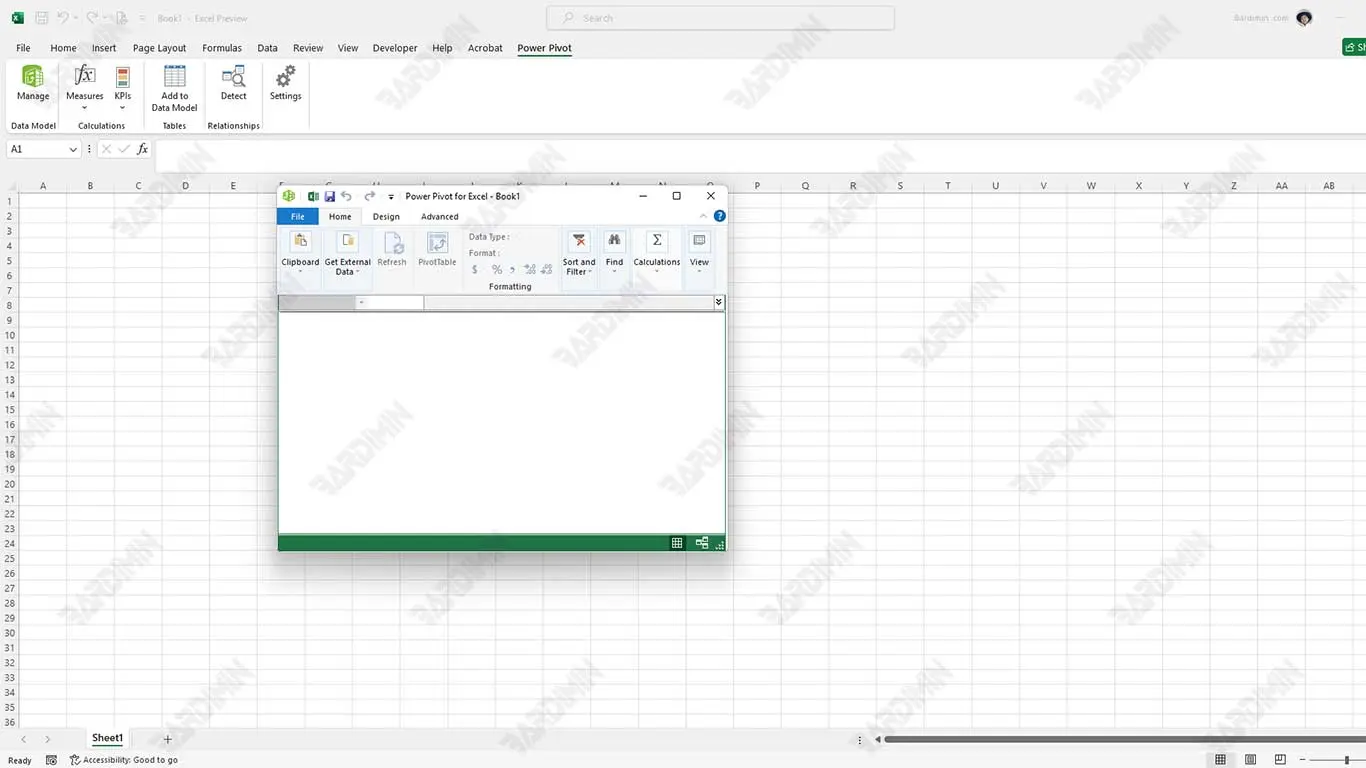
Task: Expand the Power Pivot formula bar chevron
Action: pos(718,302)
